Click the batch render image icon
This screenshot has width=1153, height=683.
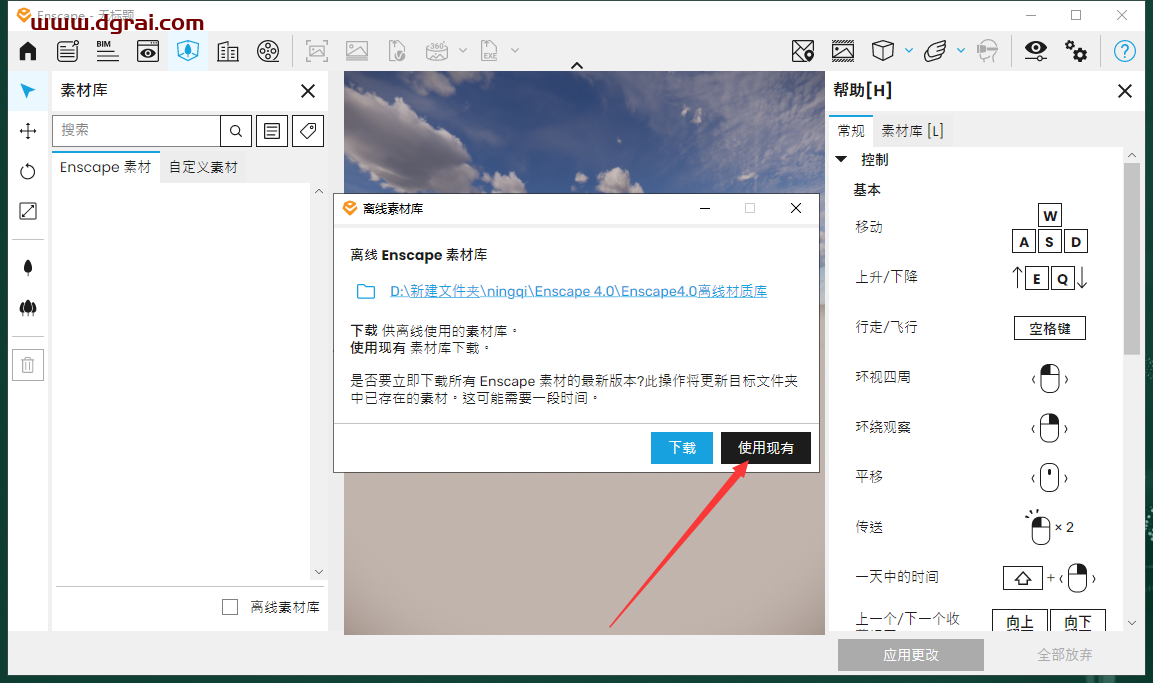[357, 51]
